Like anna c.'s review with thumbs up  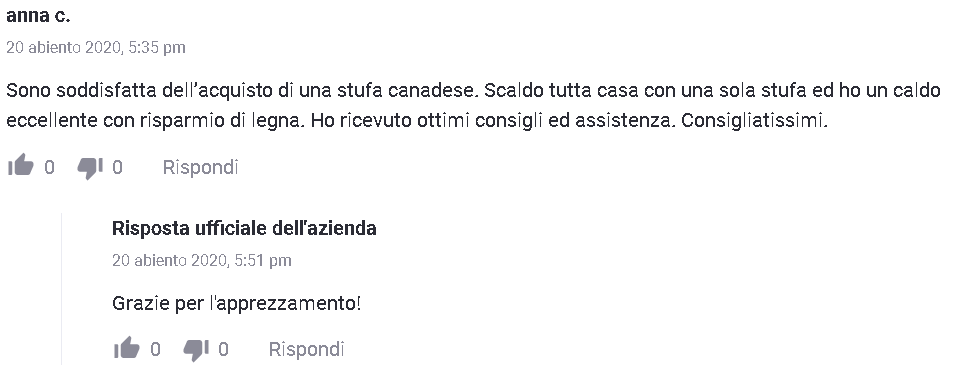pyautogui.click(x=21, y=166)
